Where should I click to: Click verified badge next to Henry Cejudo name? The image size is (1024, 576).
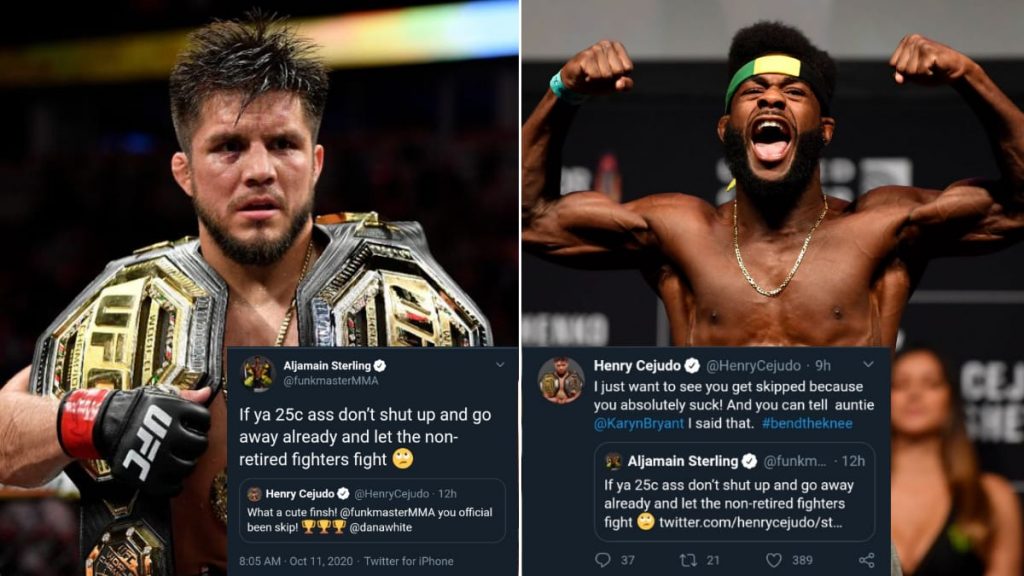pos(692,365)
